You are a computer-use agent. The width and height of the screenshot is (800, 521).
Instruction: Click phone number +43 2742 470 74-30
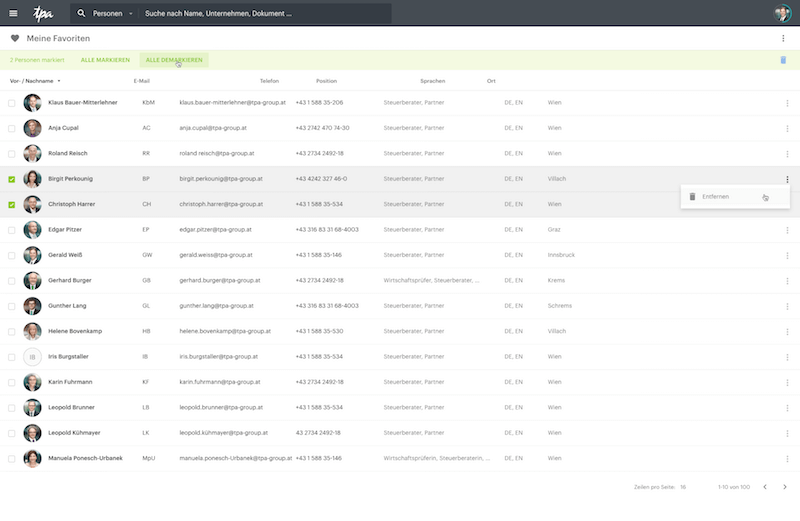322,128
